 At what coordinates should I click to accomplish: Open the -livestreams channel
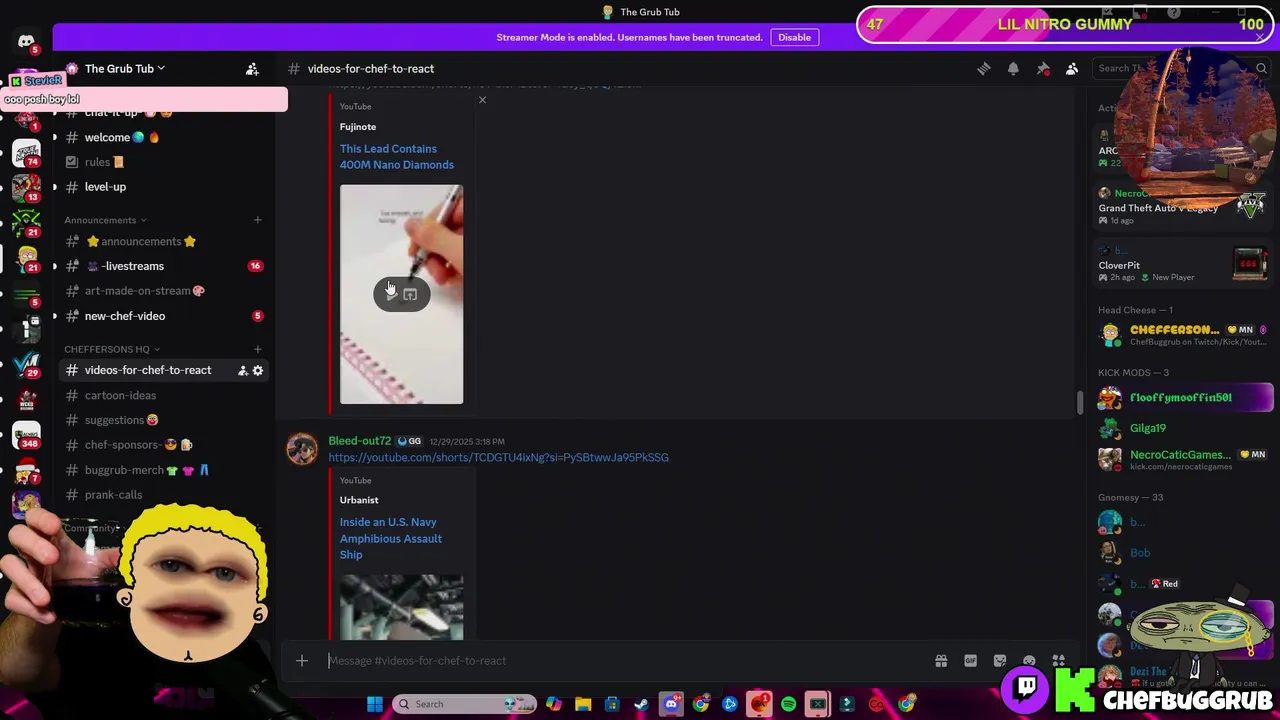(x=160, y=266)
